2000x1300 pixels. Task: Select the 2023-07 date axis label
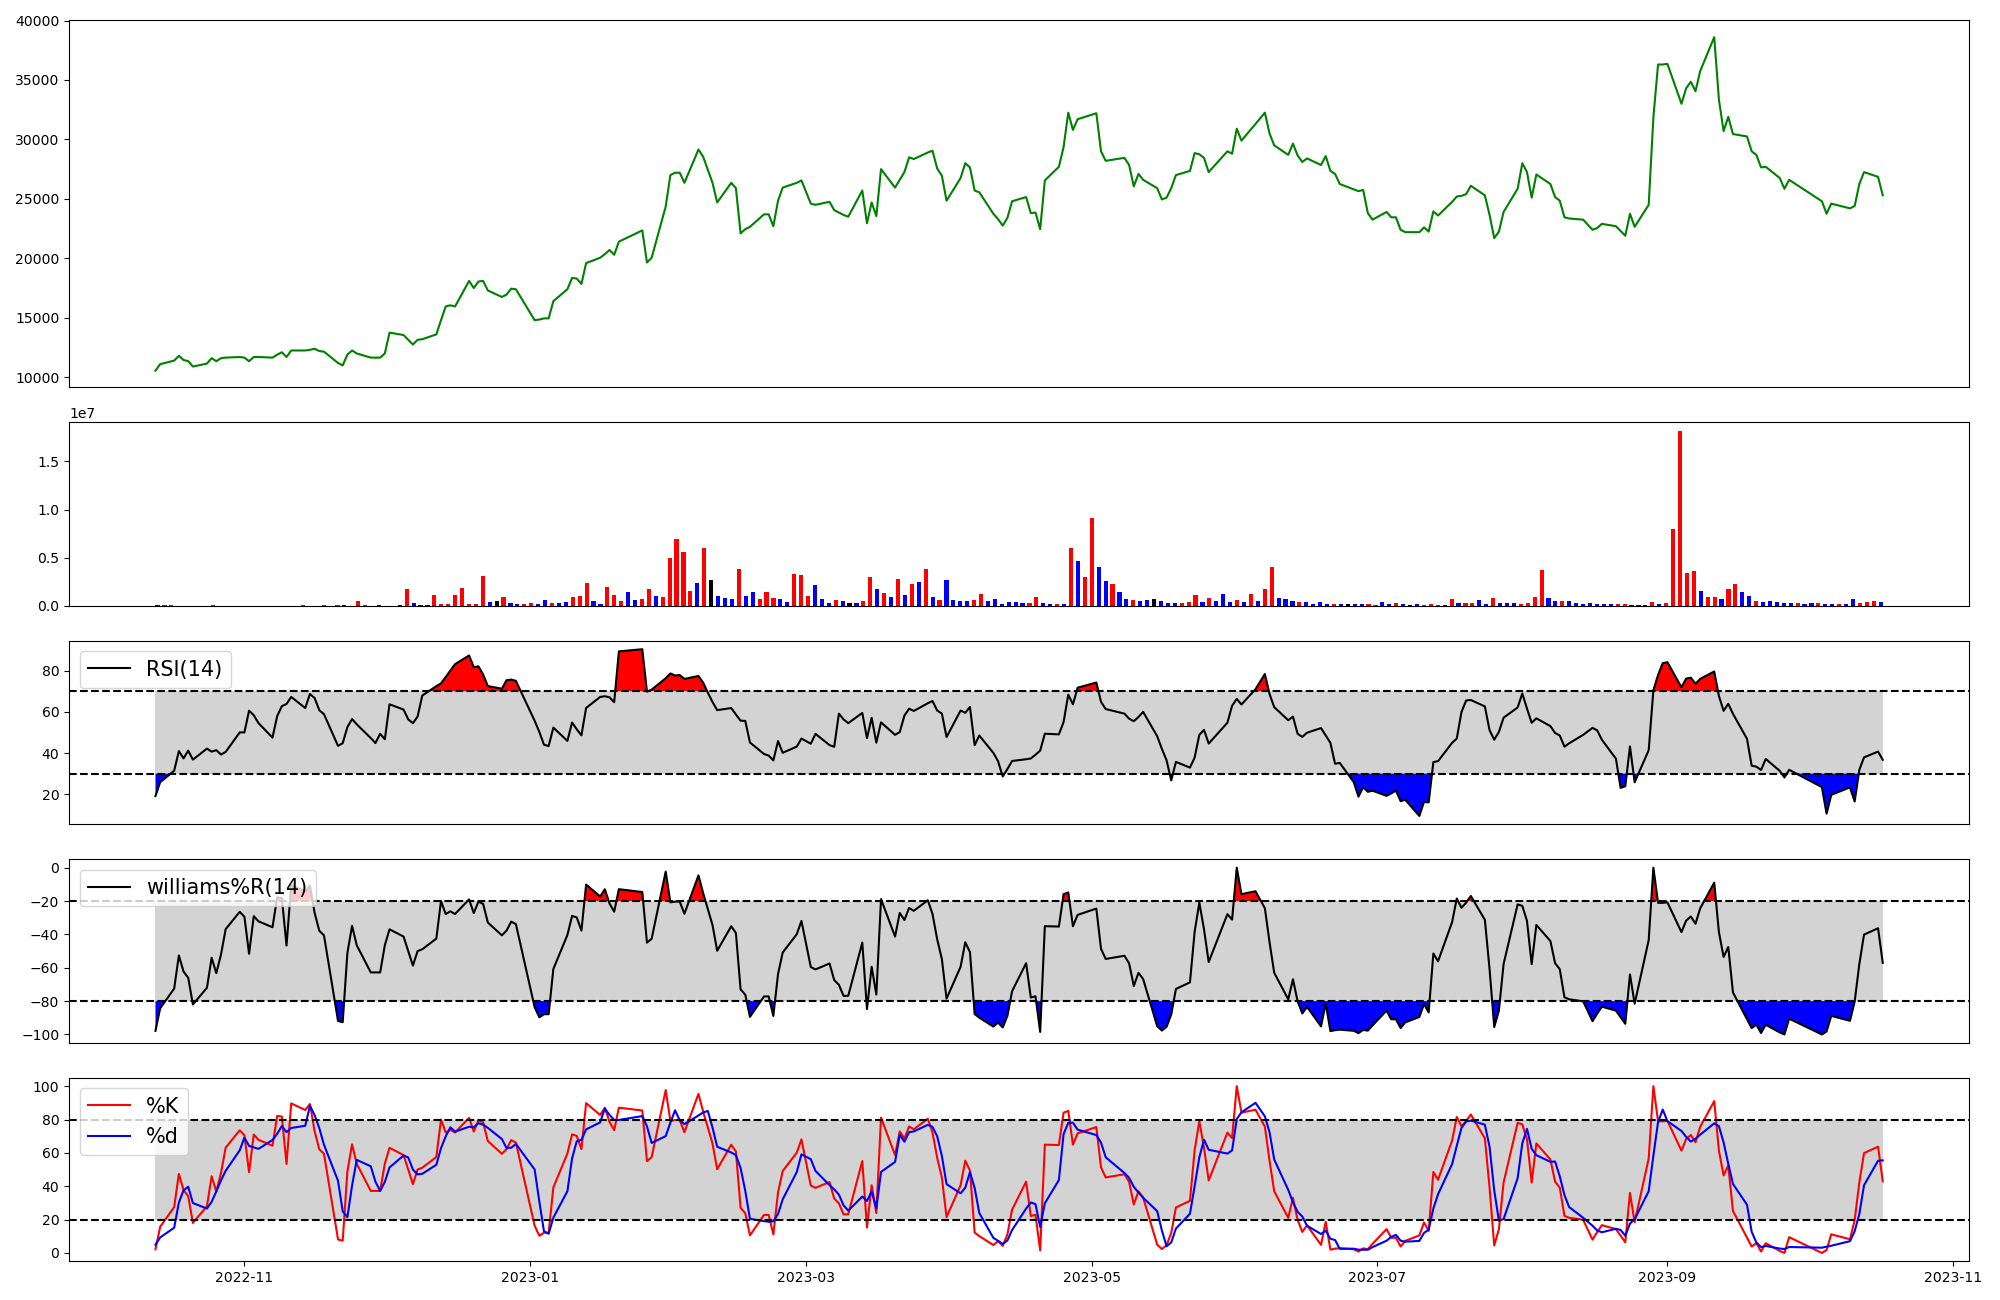pyautogui.click(x=1377, y=1277)
